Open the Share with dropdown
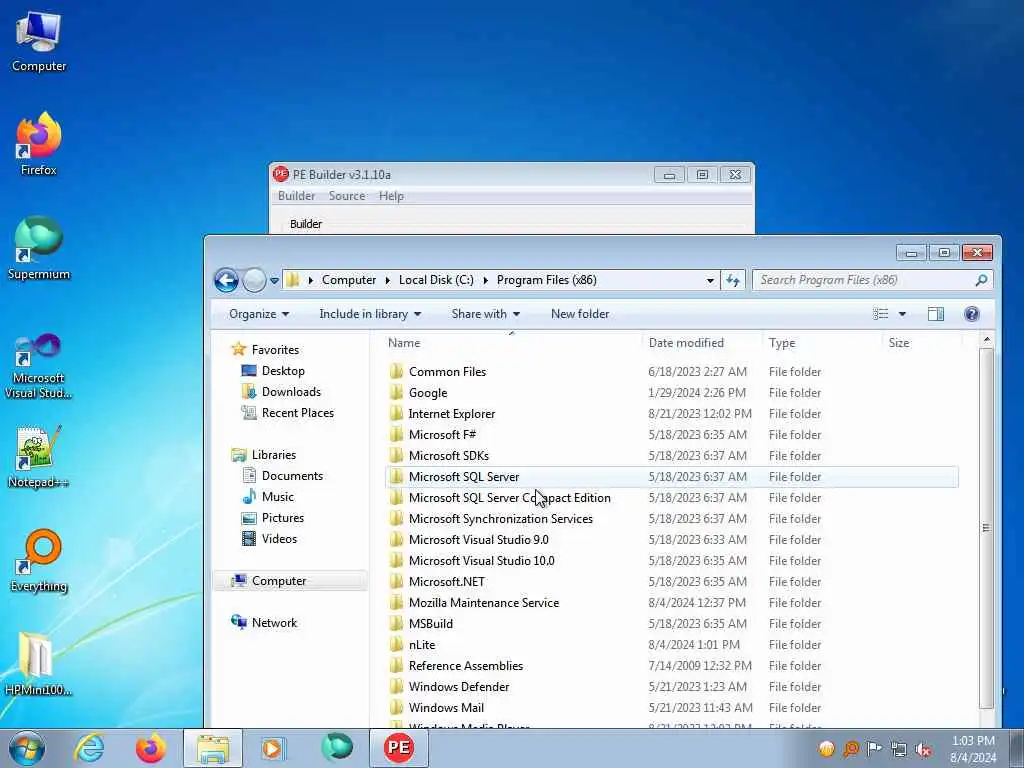This screenshot has width=1024, height=768. (485, 314)
